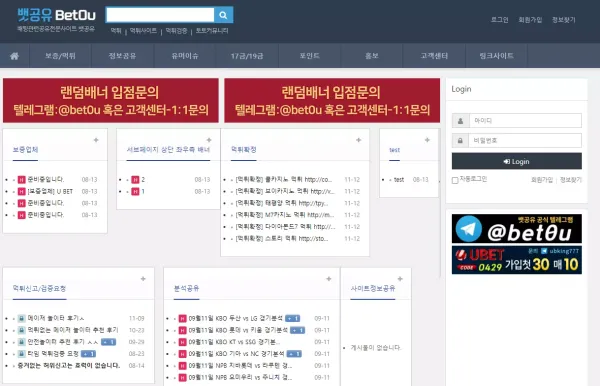The height and width of the screenshot is (386, 600).
Task: Click the red H icon beside KBO KT vs SSG post
Action: pyautogui.click(x=183, y=342)
